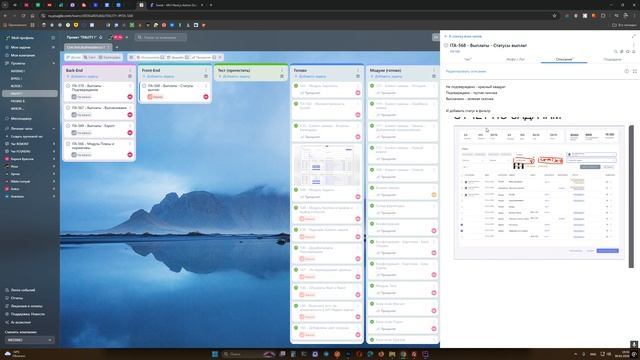
Task: Collapse the left sidebar via top toggle icon
Action: [53, 38]
